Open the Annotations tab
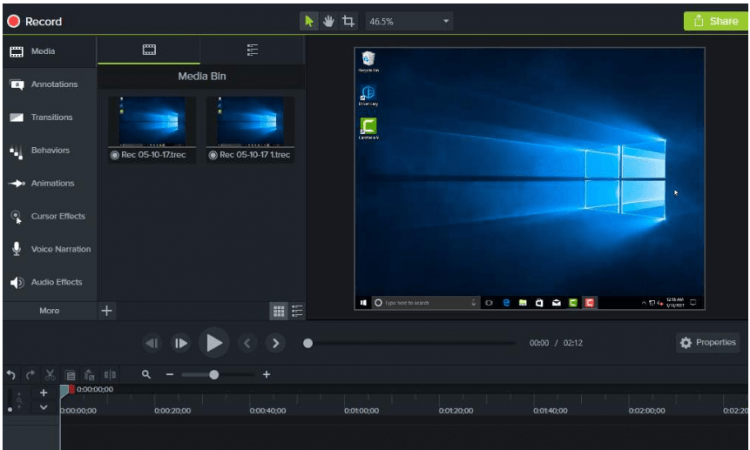This screenshot has height=450, width=750. click(x=50, y=84)
